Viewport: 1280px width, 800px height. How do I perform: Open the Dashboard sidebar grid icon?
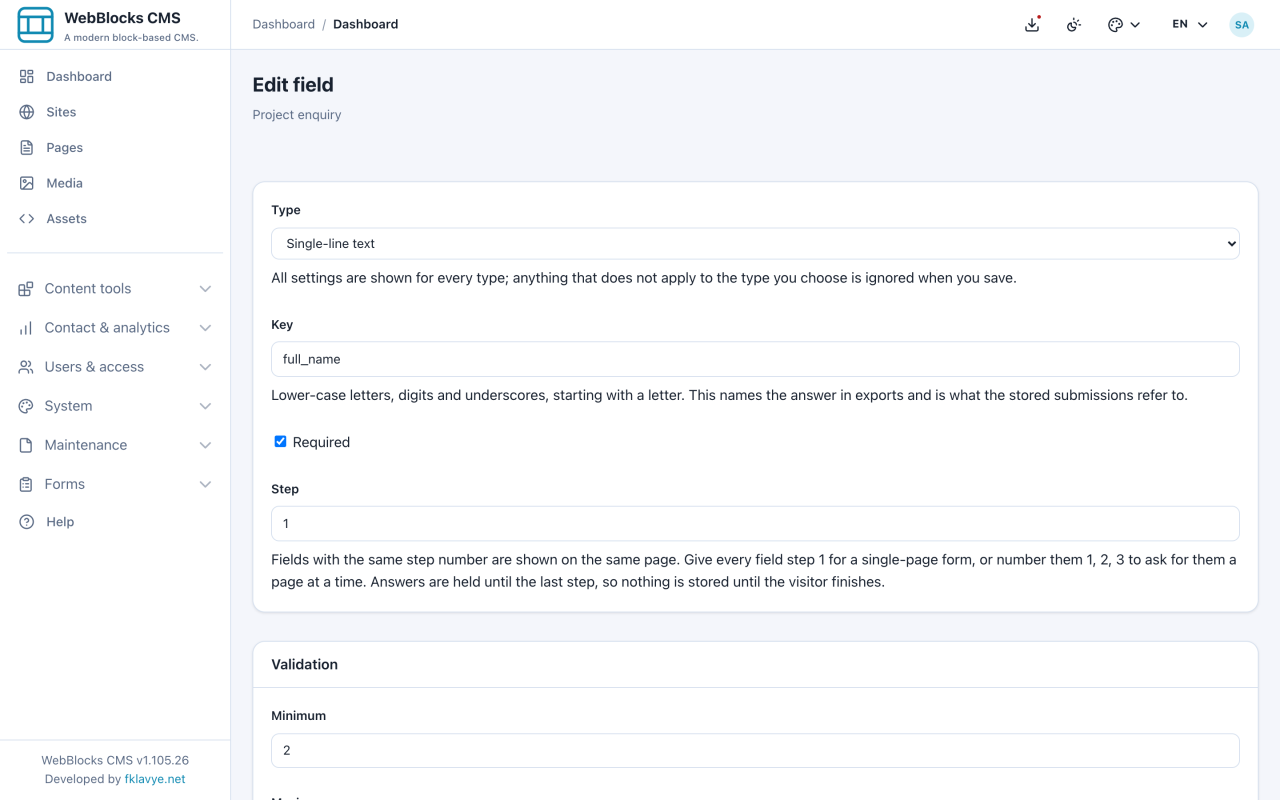click(27, 76)
